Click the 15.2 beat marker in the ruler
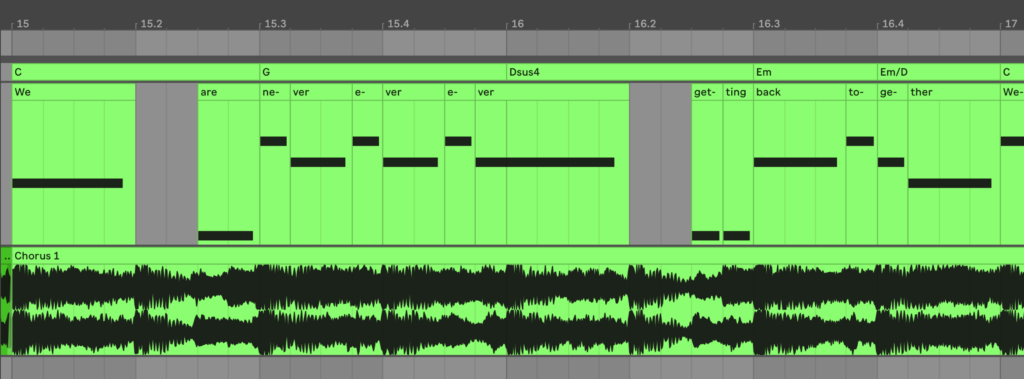The width and height of the screenshot is (1024, 379). coord(151,24)
